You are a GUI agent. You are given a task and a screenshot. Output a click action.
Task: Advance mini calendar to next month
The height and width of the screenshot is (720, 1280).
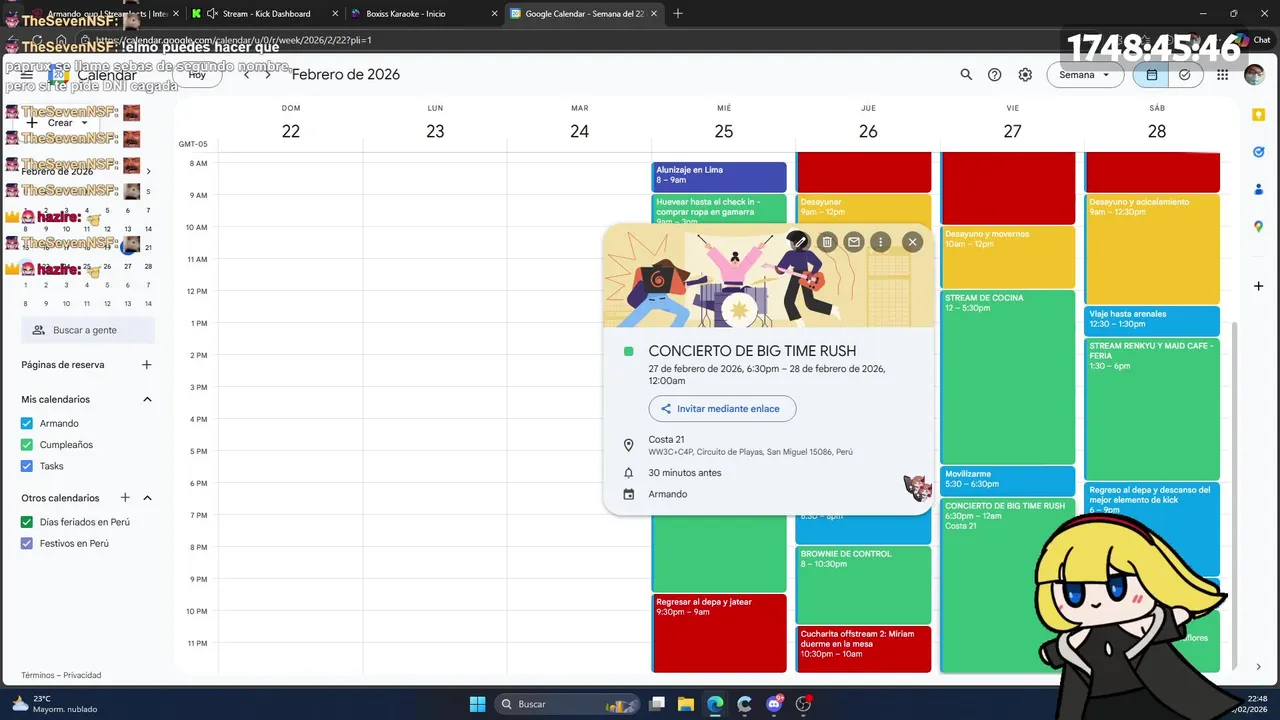[148, 171]
